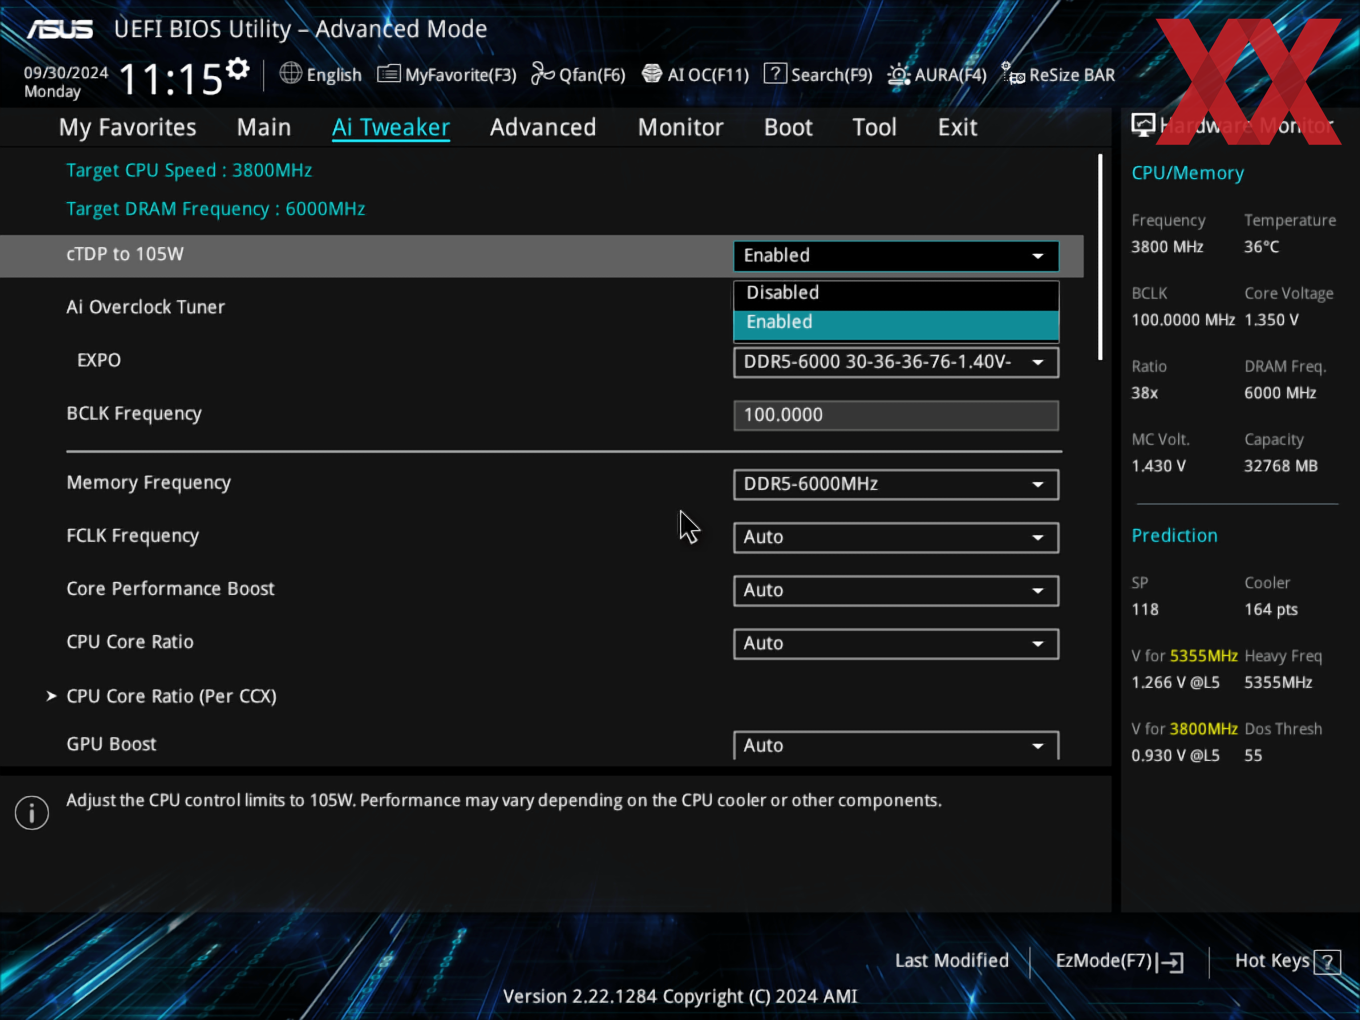Click the English language button
The image size is (1360, 1020).
tap(321, 74)
